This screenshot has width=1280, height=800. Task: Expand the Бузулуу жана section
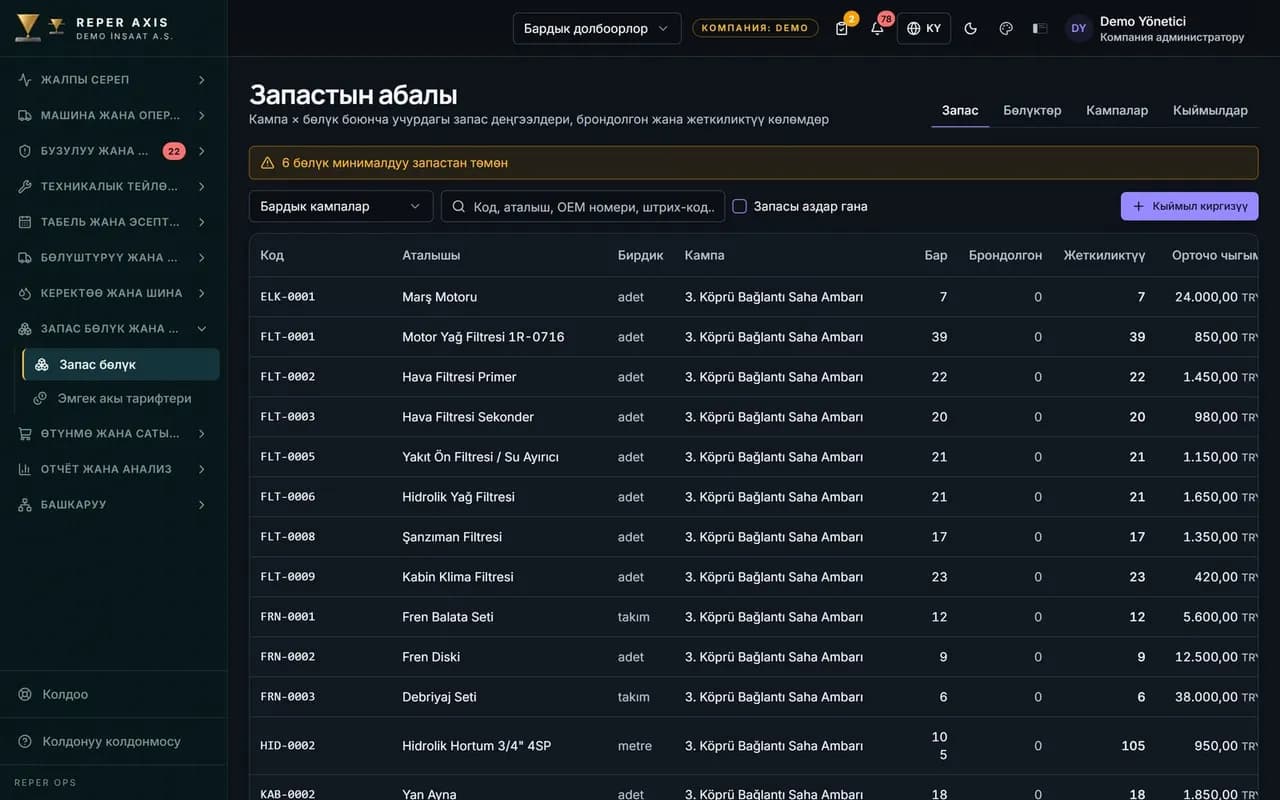point(113,151)
